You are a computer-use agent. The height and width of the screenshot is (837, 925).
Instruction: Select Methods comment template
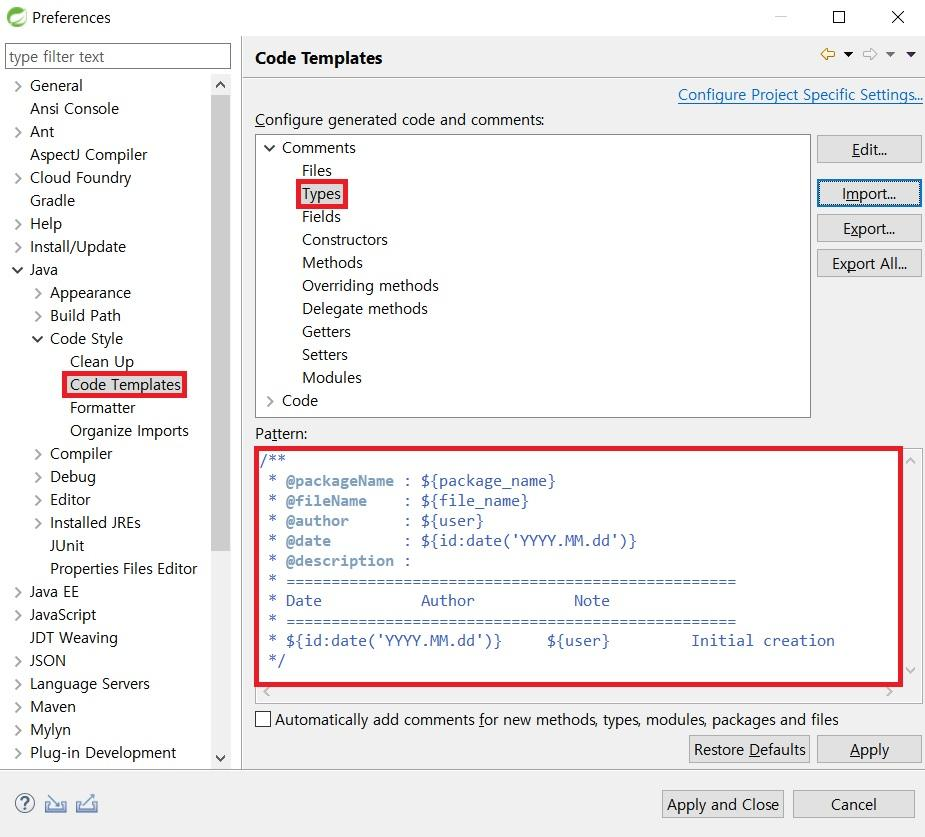[332, 262]
